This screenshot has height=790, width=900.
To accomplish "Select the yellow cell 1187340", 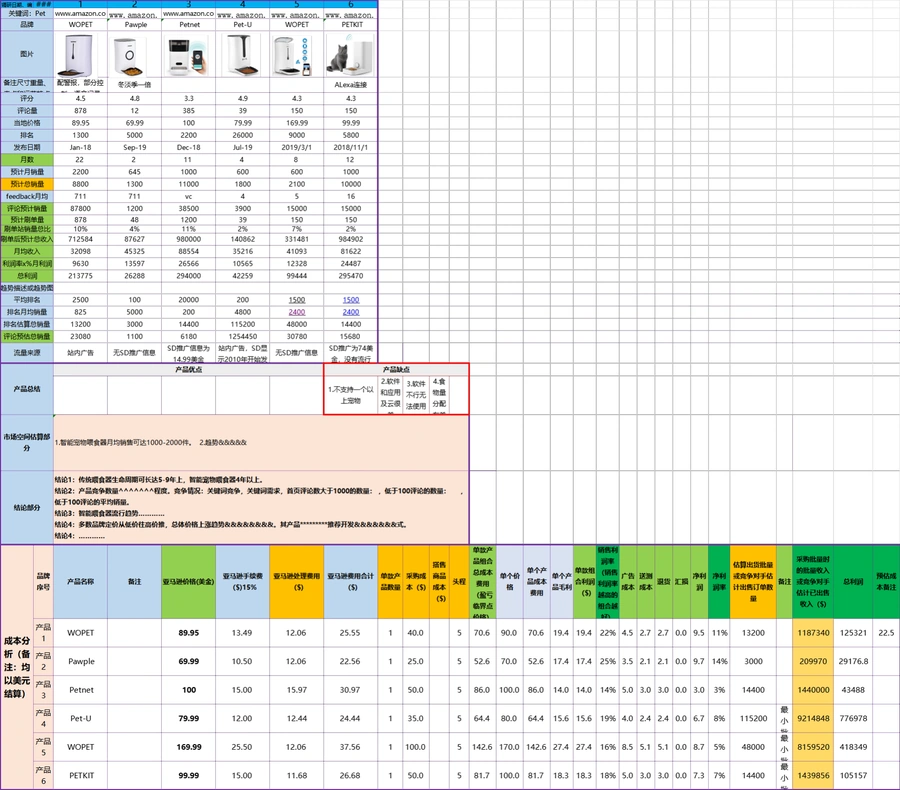I will pyautogui.click(x=813, y=633).
